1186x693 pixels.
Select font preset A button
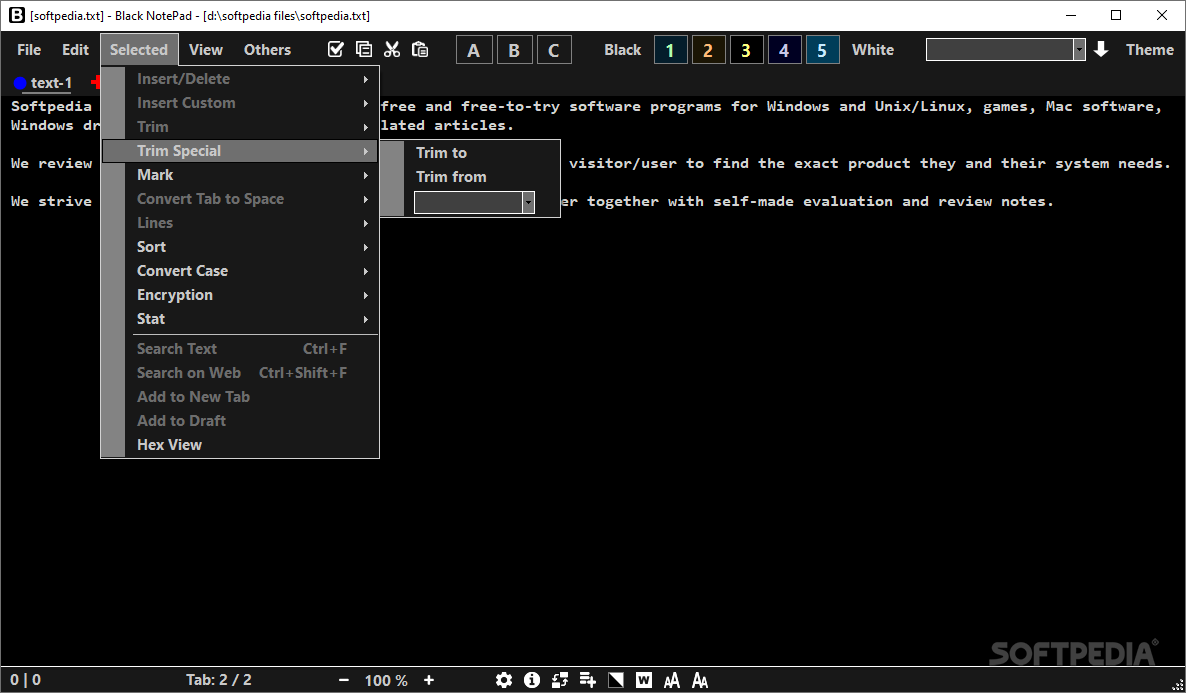pyautogui.click(x=474, y=50)
